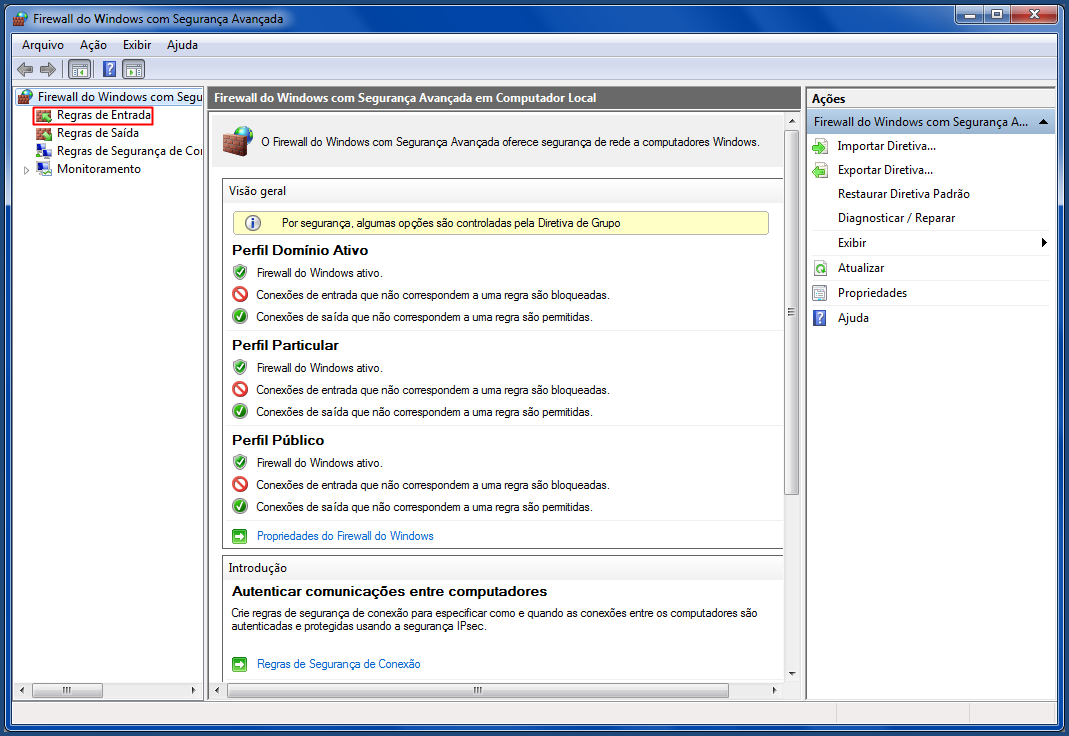Expand the Monitoramento tree node
Image resolution: width=1069 pixels, height=736 pixels.
click(27, 170)
